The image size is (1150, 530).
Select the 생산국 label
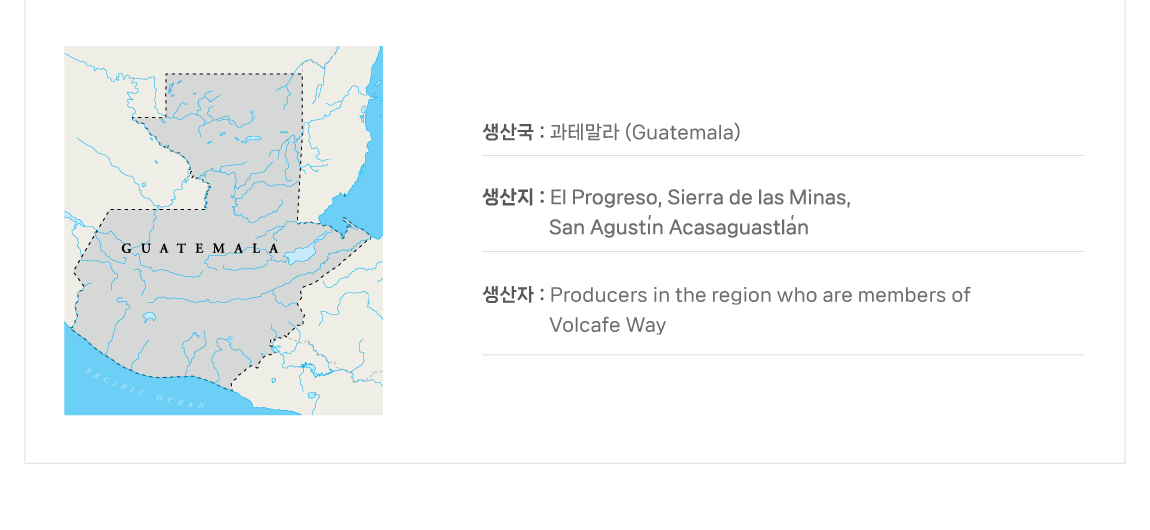point(507,132)
